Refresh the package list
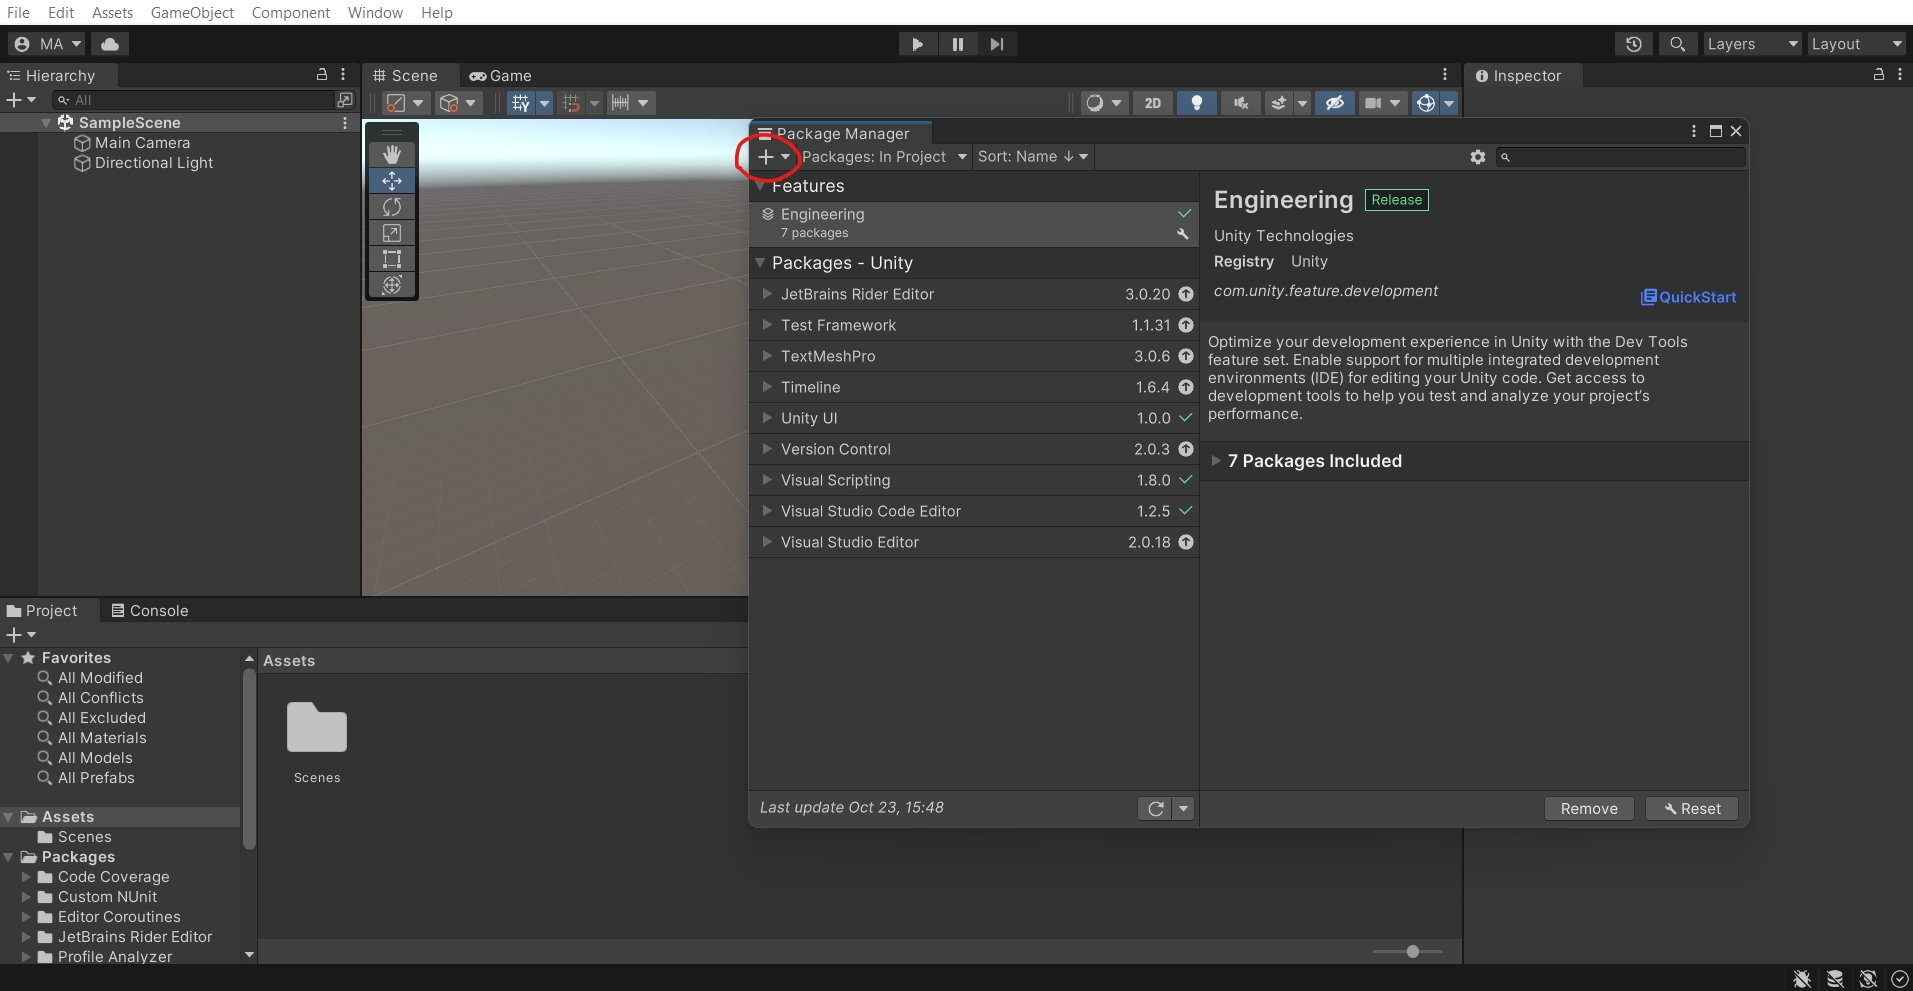Image resolution: width=1913 pixels, height=991 pixels. (x=1155, y=809)
